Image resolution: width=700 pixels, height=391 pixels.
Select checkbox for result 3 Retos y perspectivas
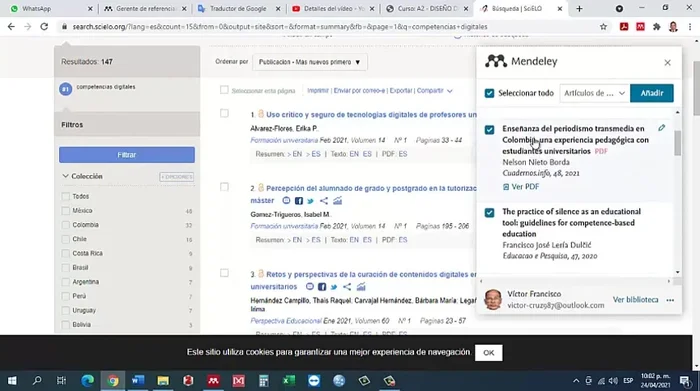[x=224, y=273]
